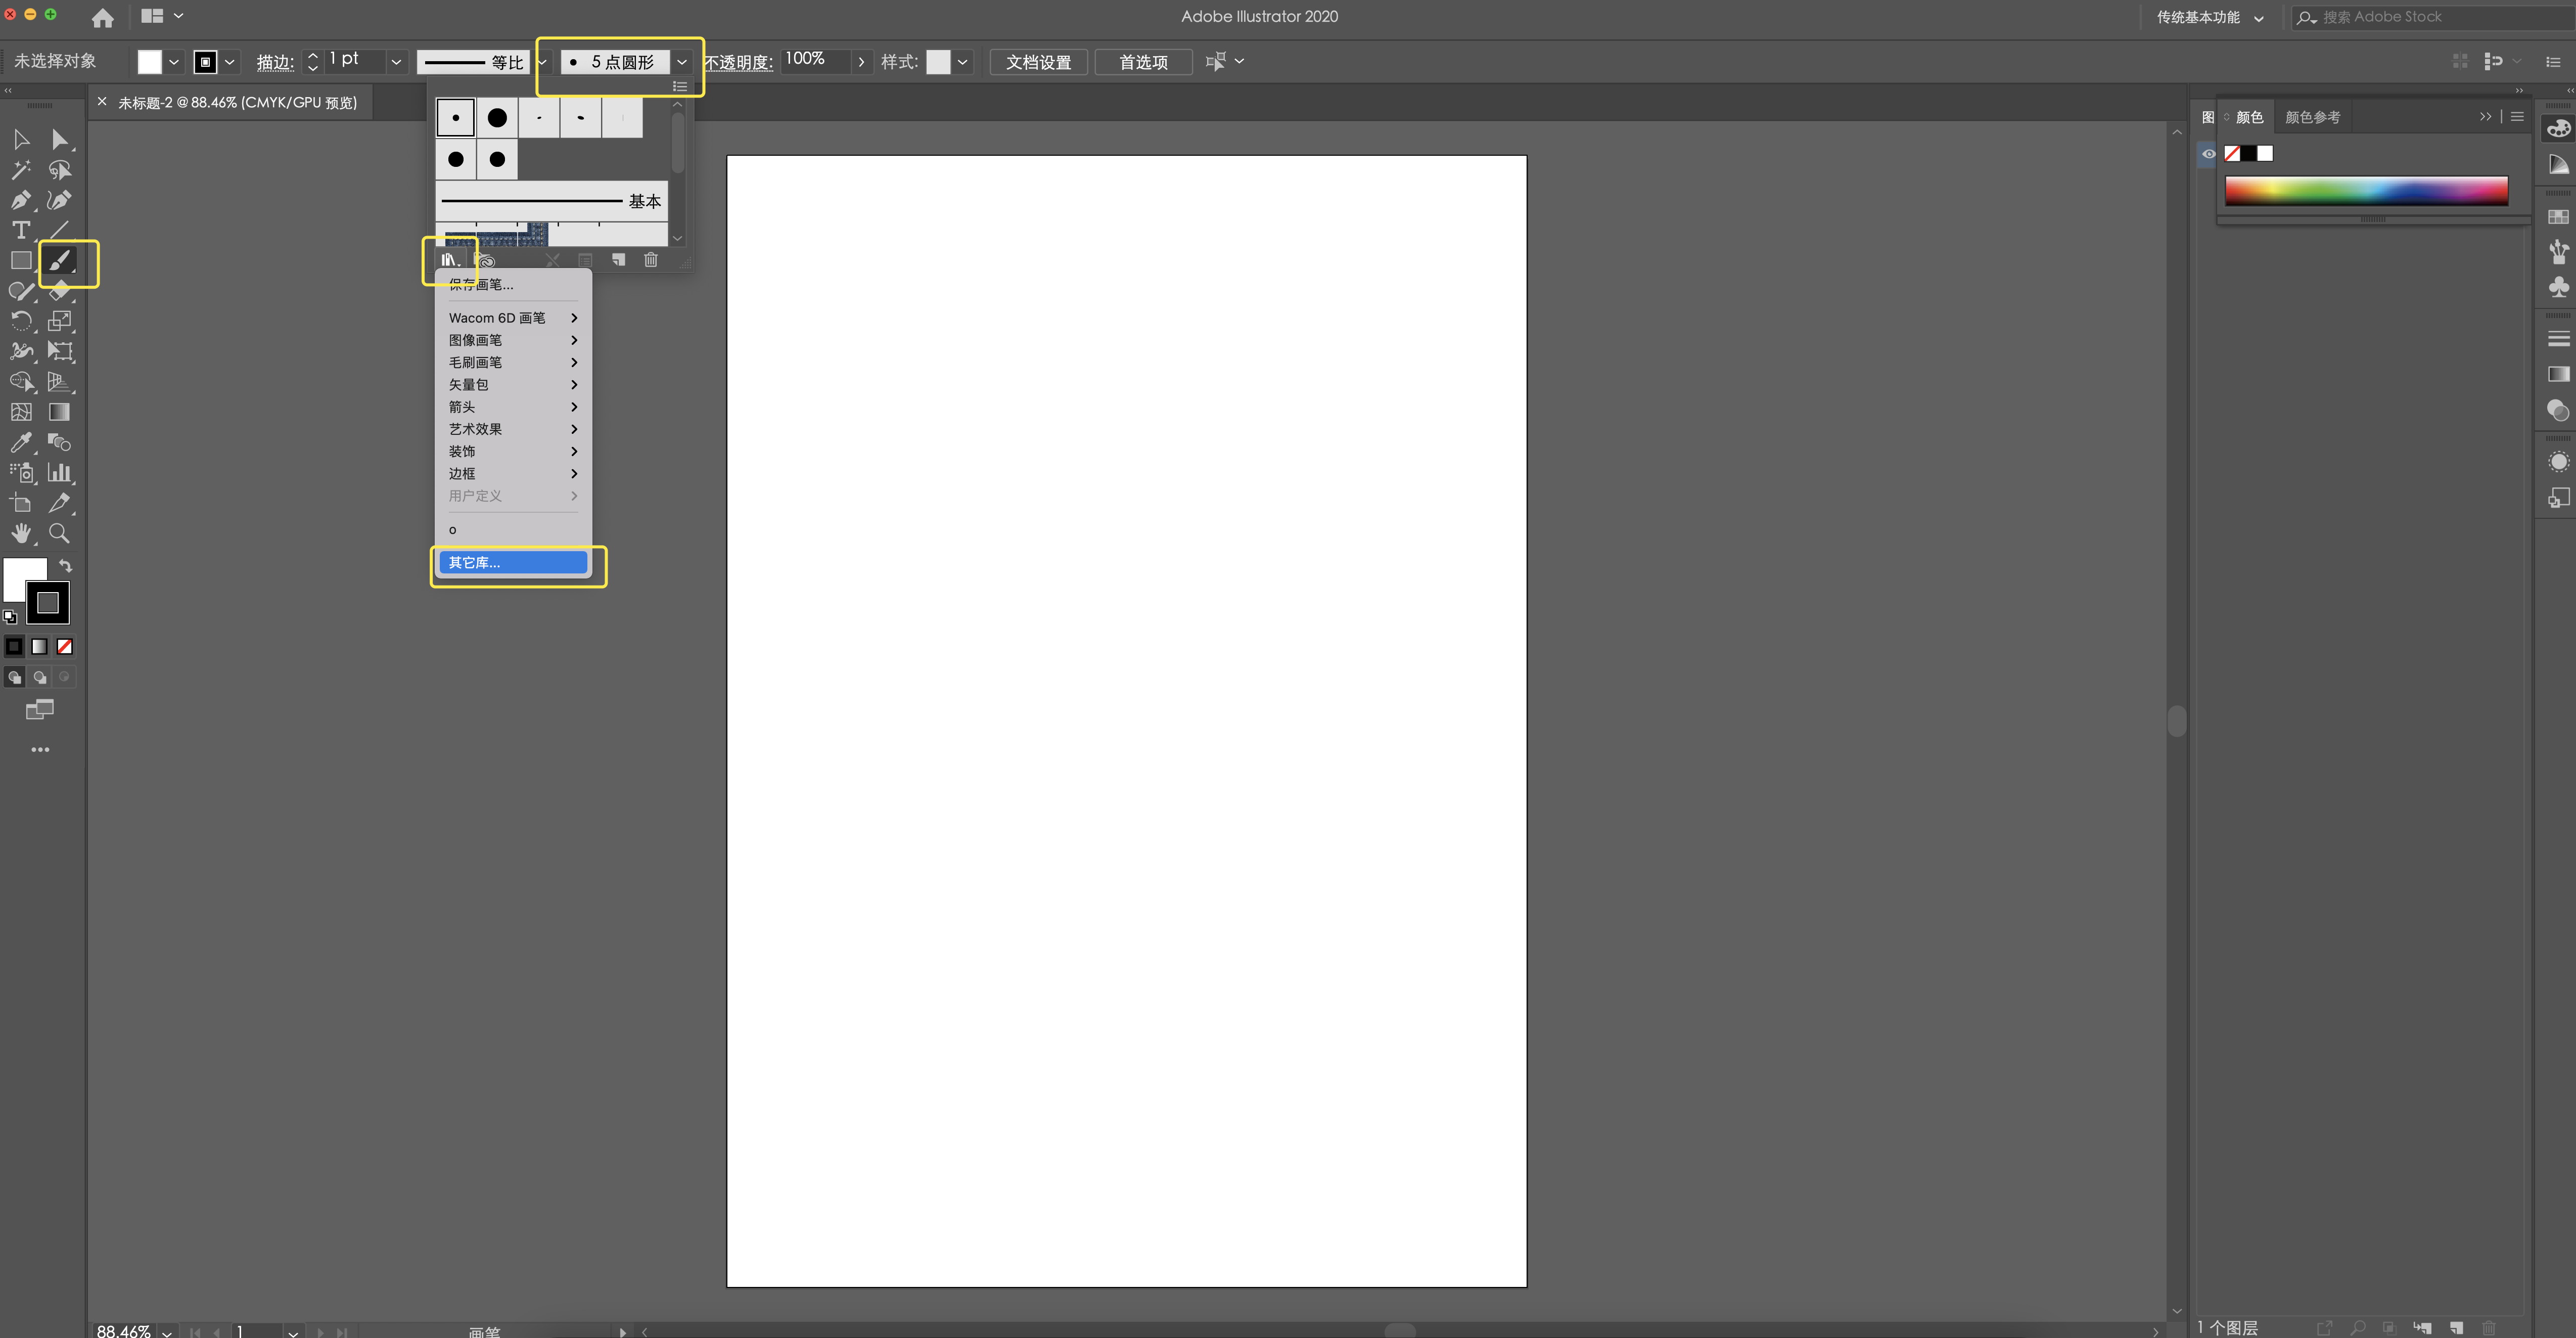
Task: Select the Rotate tool
Action: (x=20, y=321)
